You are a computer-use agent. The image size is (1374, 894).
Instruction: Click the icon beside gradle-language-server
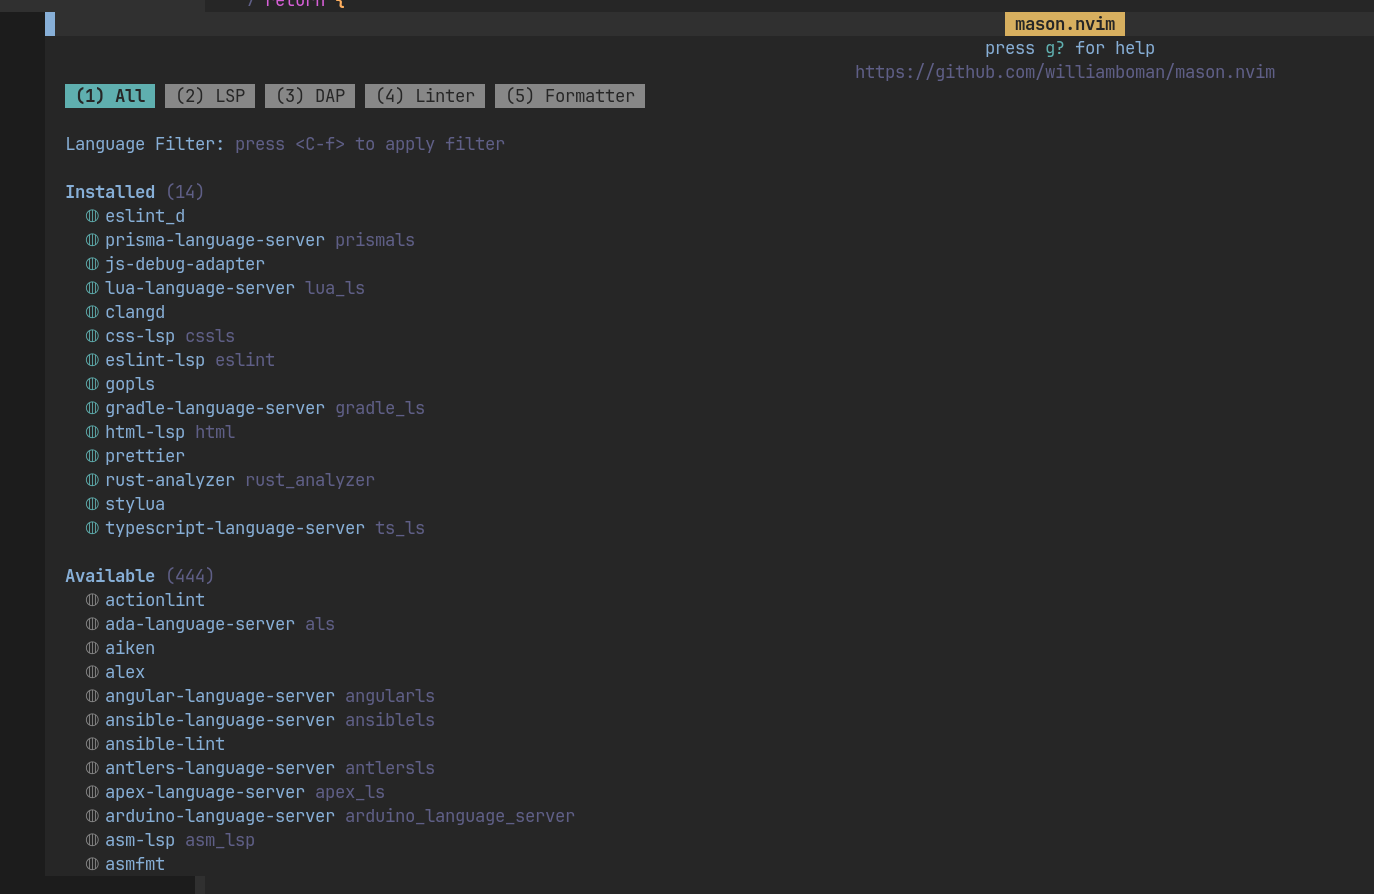click(92, 408)
